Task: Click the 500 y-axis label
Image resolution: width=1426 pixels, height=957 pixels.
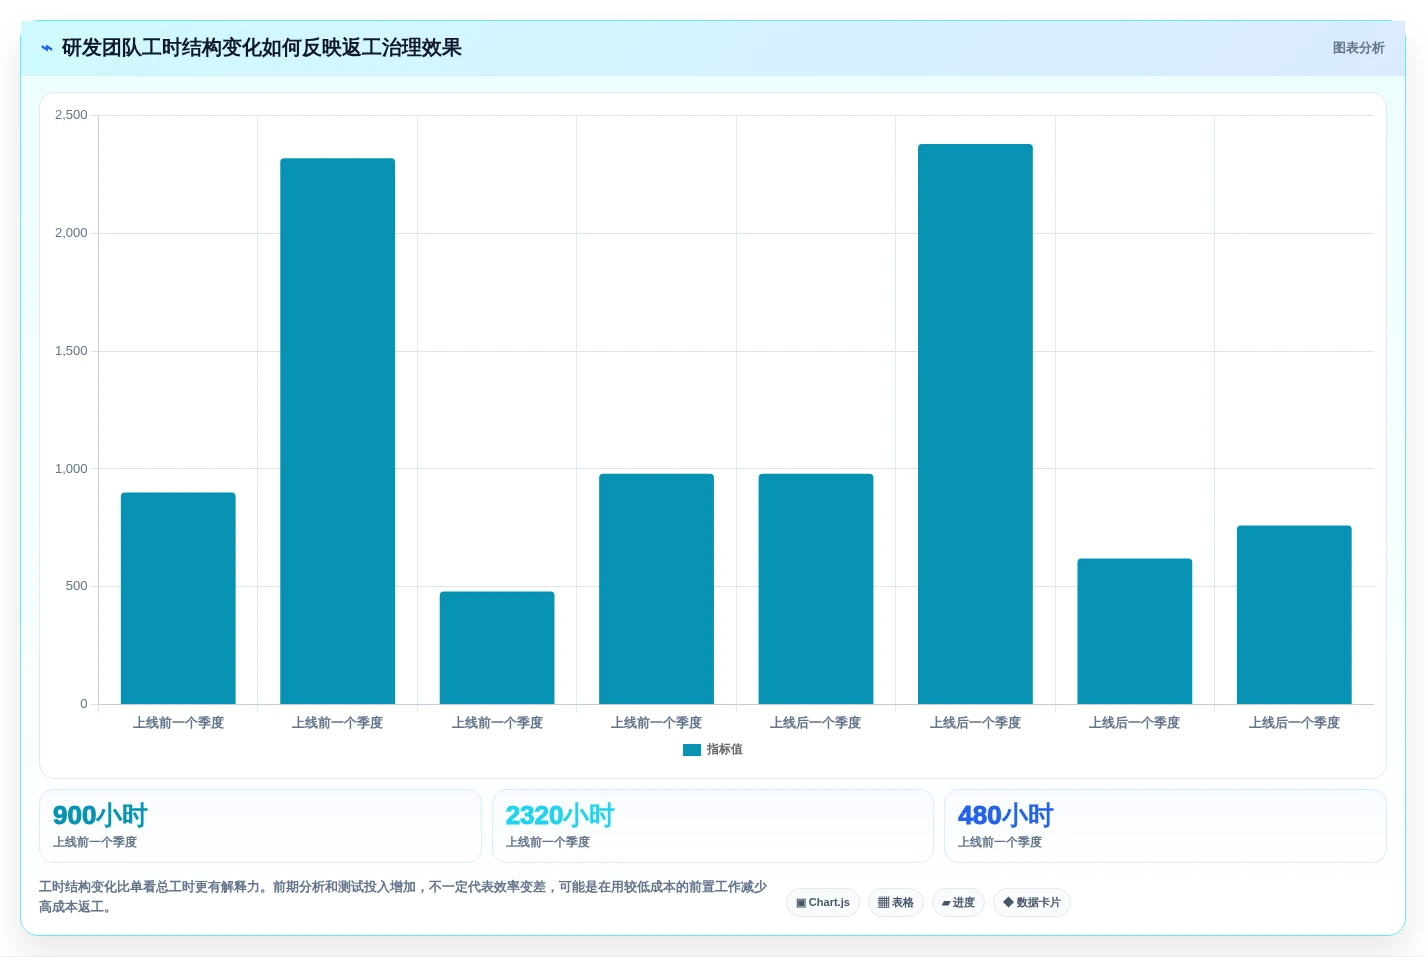Action: tap(77, 586)
